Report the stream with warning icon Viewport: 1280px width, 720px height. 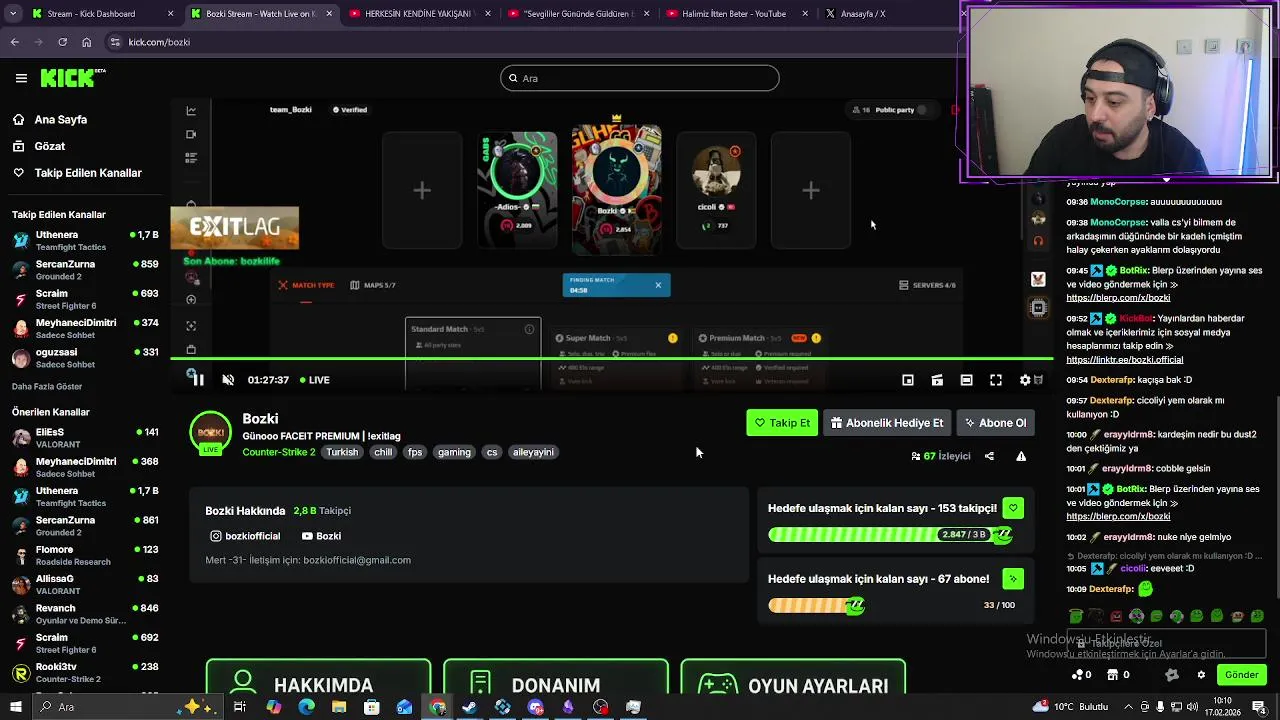point(1021,456)
